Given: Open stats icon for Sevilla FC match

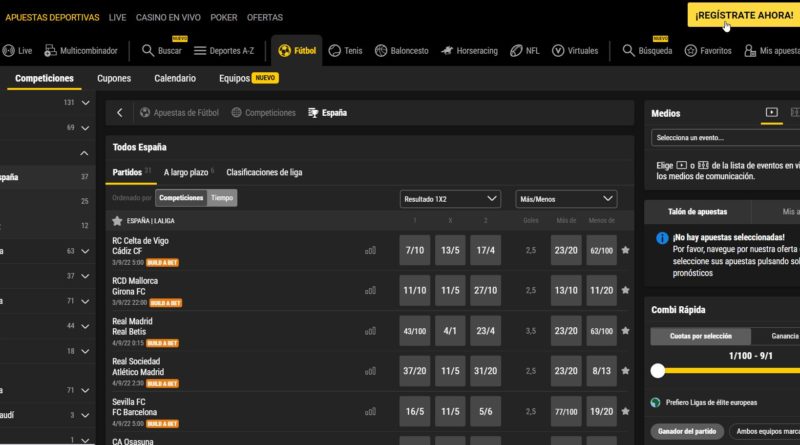Looking at the screenshot, I should 370,411.
